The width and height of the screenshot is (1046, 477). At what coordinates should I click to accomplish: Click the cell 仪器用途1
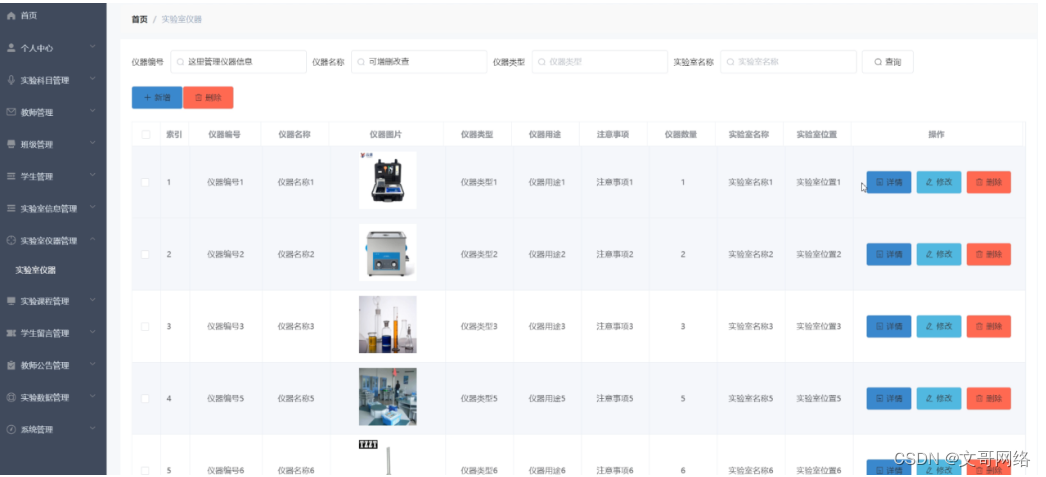546,182
